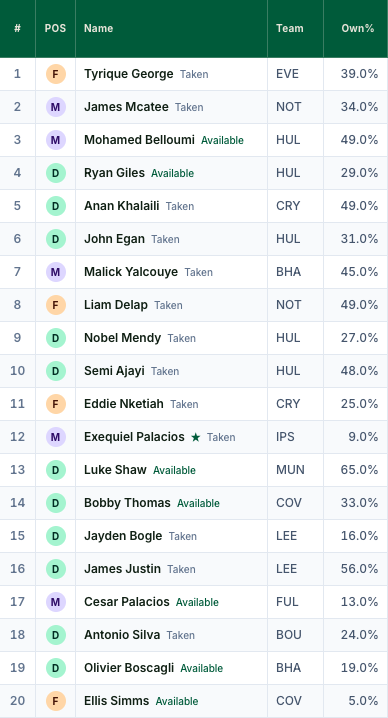Screen dimensions: 388x718
Task: Click the Available status for Bobby Thomas
Action: (198, 503)
